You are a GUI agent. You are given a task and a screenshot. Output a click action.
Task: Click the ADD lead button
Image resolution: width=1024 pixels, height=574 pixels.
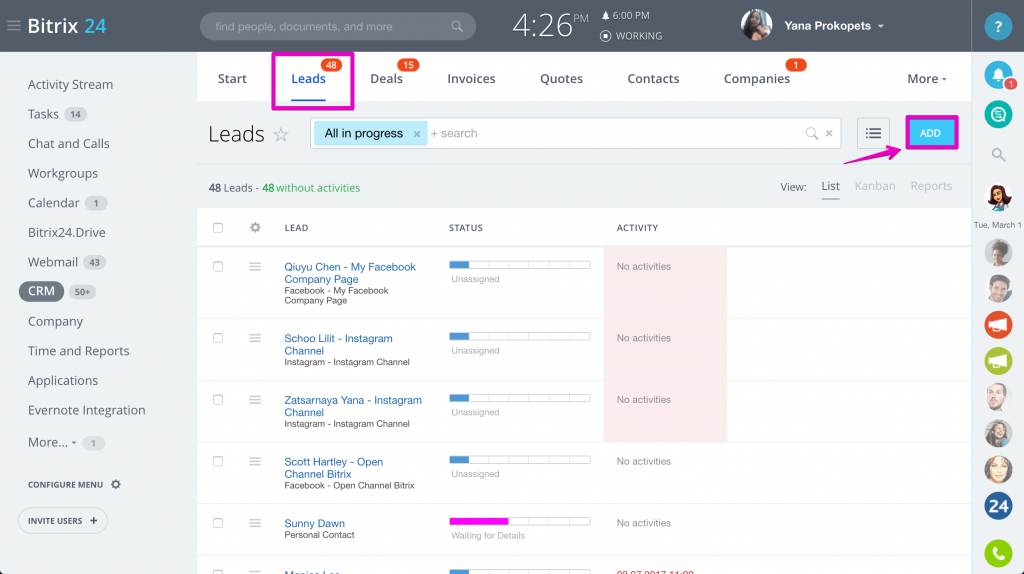point(930,133)
